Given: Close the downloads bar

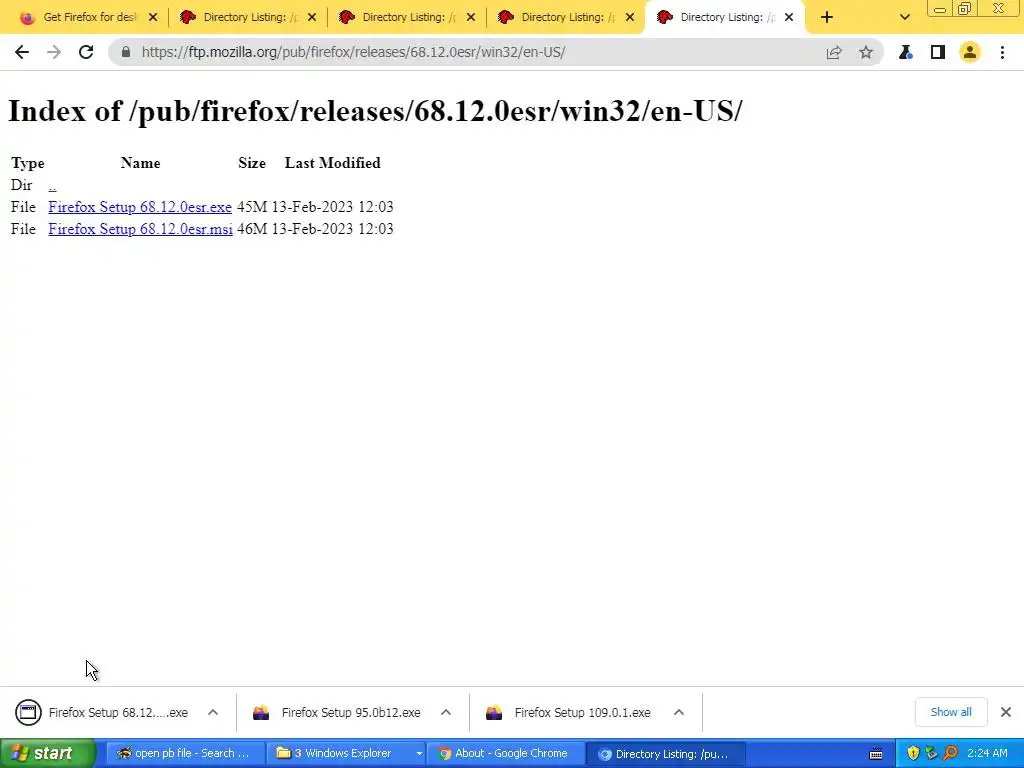Looking at the screenshot, I should click(x=1006, y=712).
